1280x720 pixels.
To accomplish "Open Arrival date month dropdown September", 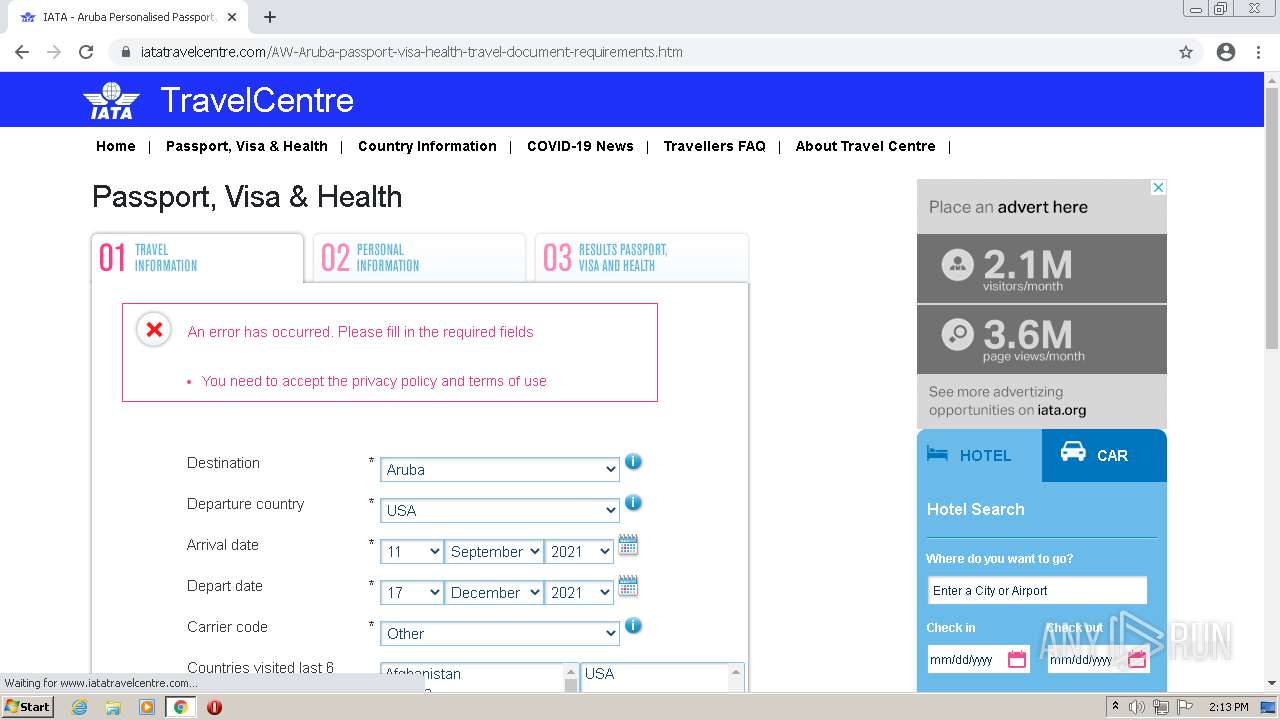I will point(494,552).
